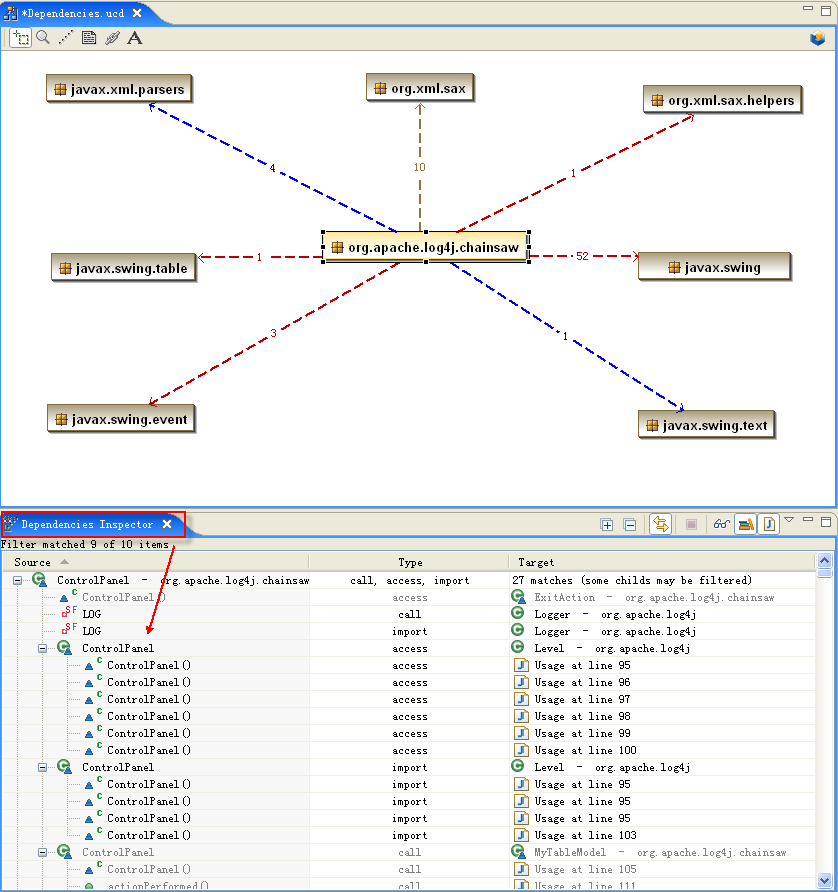Close the Dependencies Inspector view
Viewport: 838px width, 892px height.
(167, 524)
